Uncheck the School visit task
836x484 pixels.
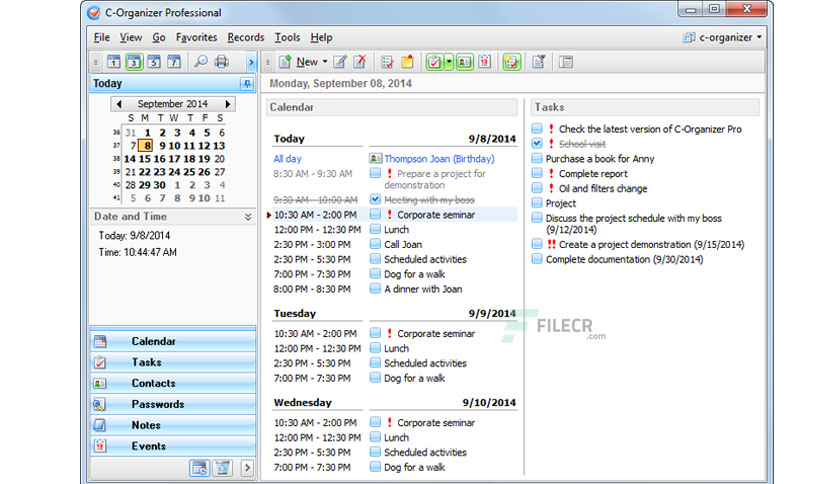tap(537, 143)
